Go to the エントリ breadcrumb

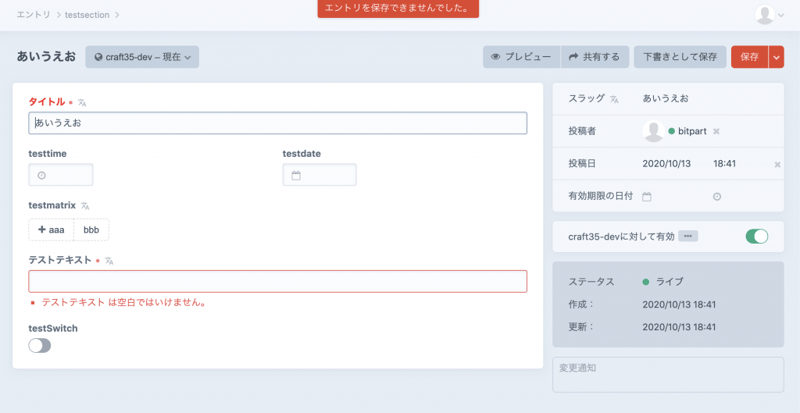click(x=34, y=15)
